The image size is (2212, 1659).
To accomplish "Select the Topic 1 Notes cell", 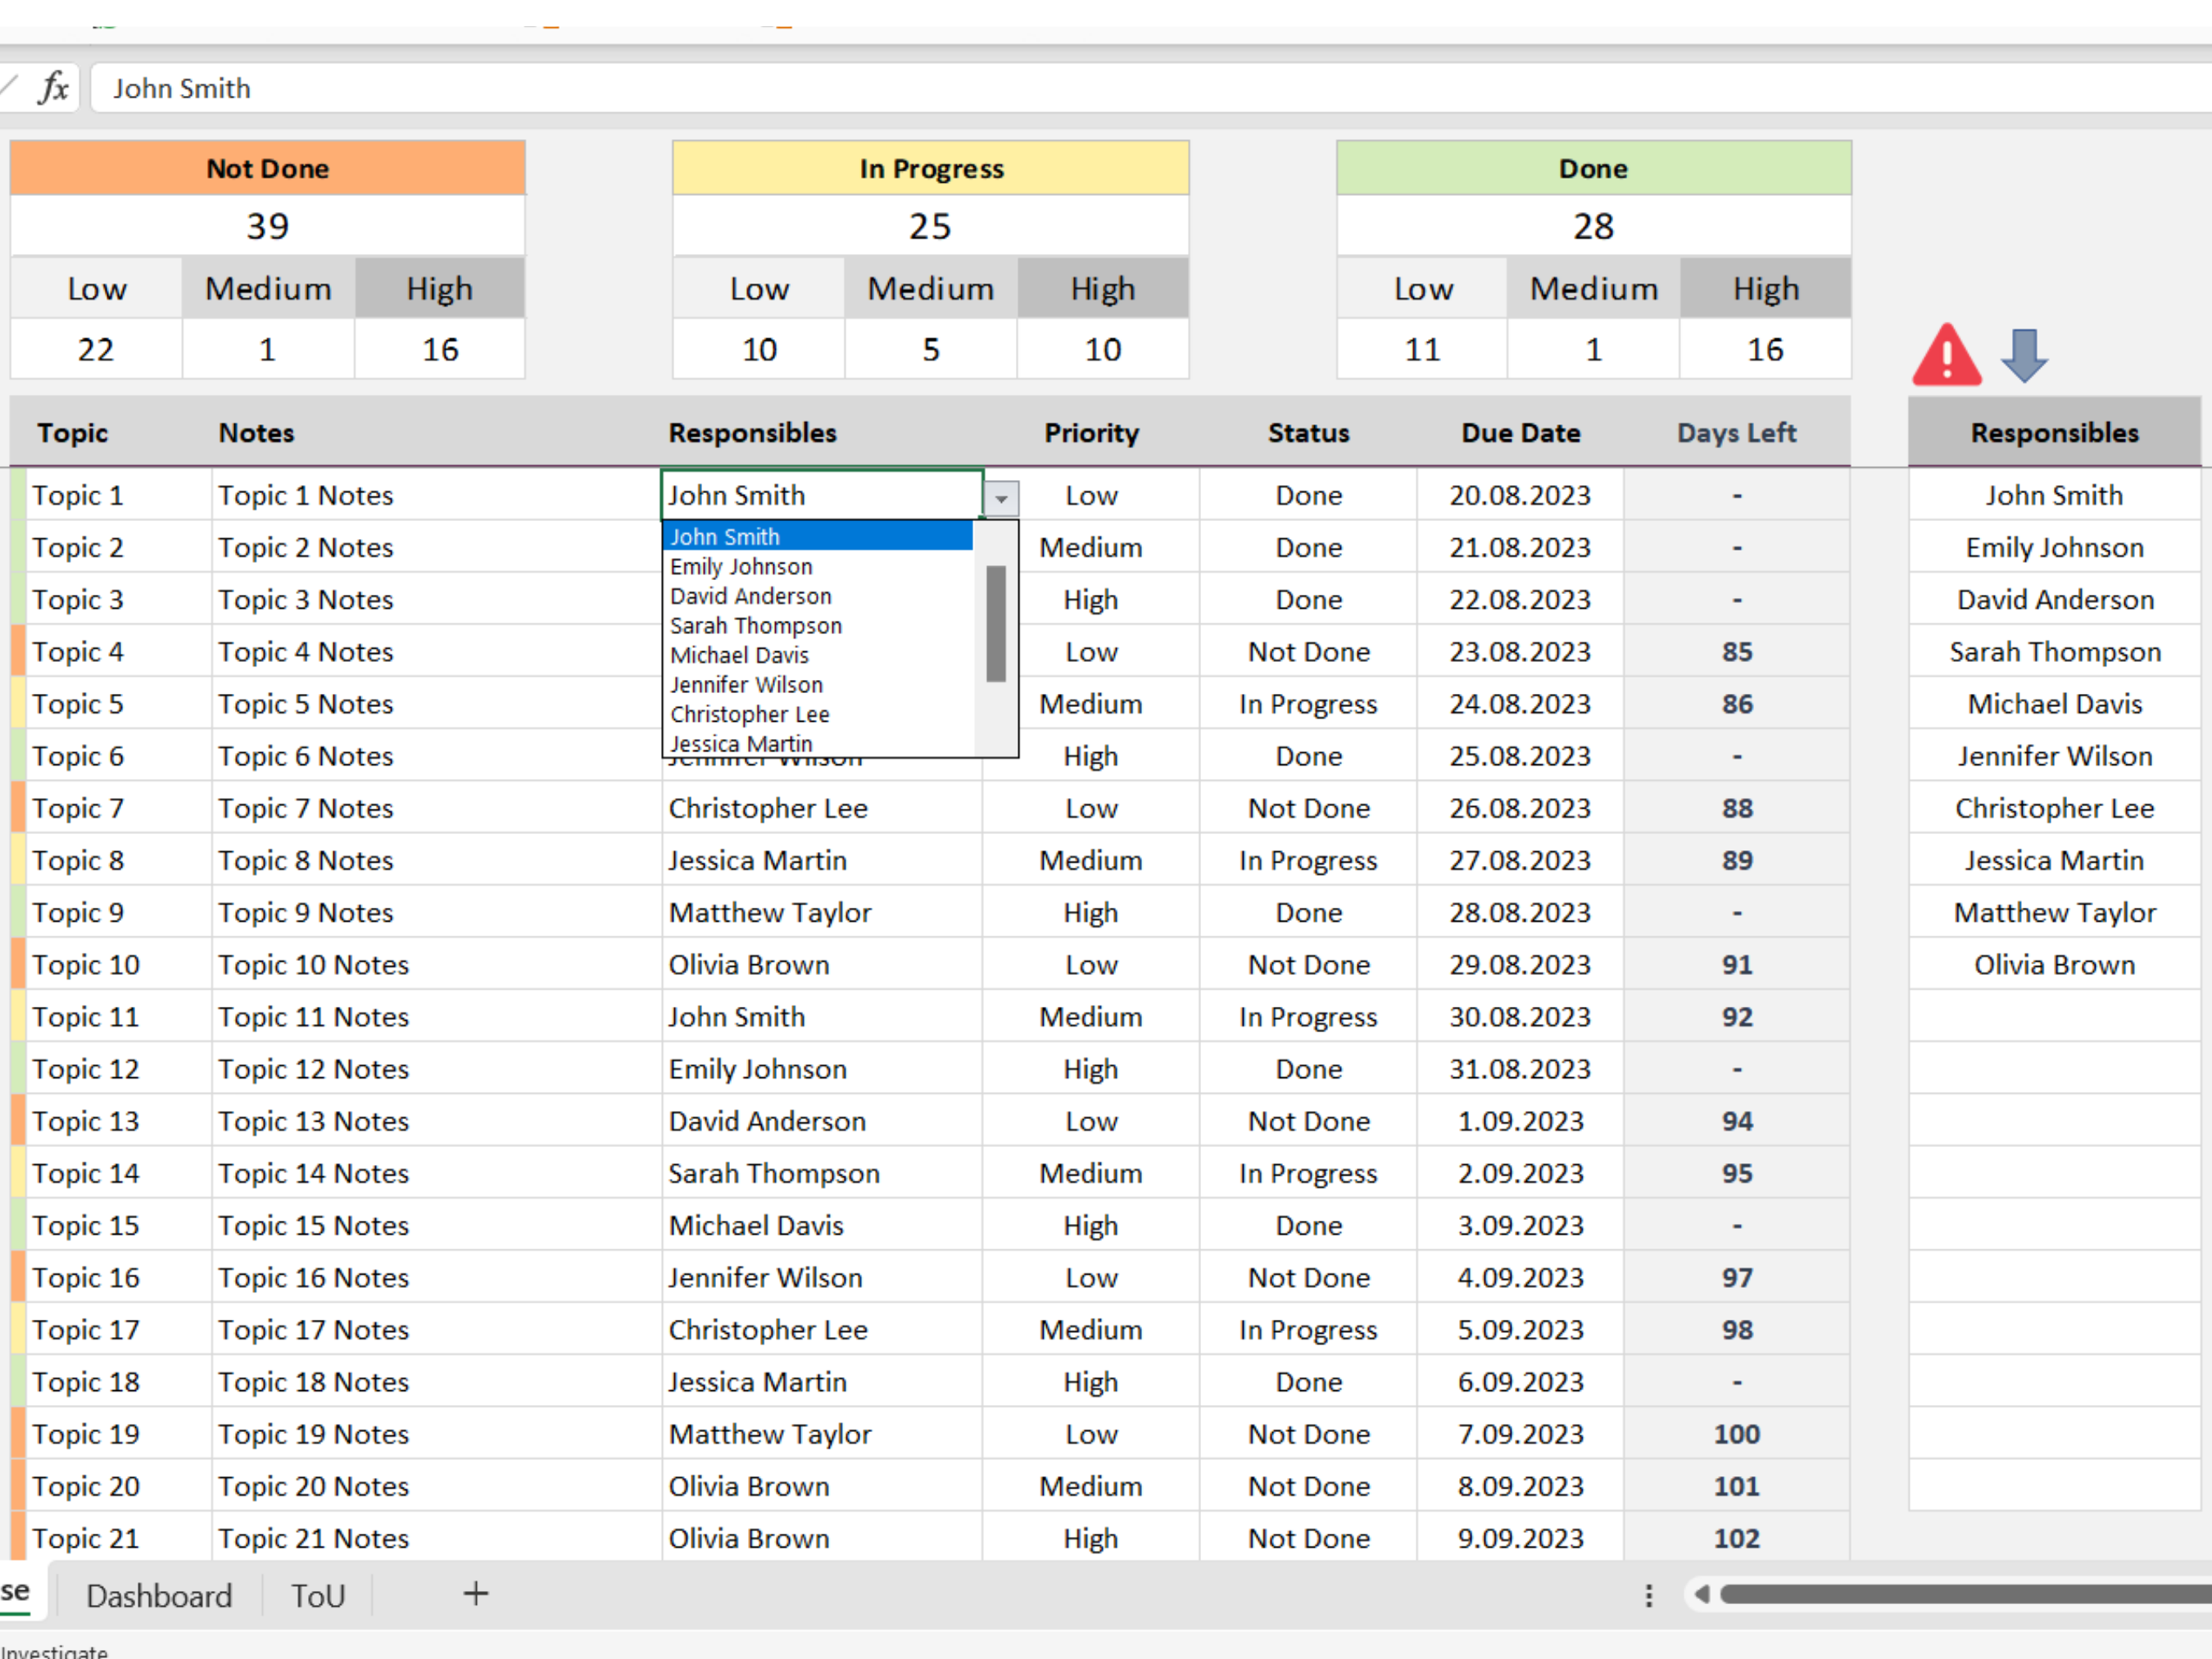I will (x=436, y=495).
